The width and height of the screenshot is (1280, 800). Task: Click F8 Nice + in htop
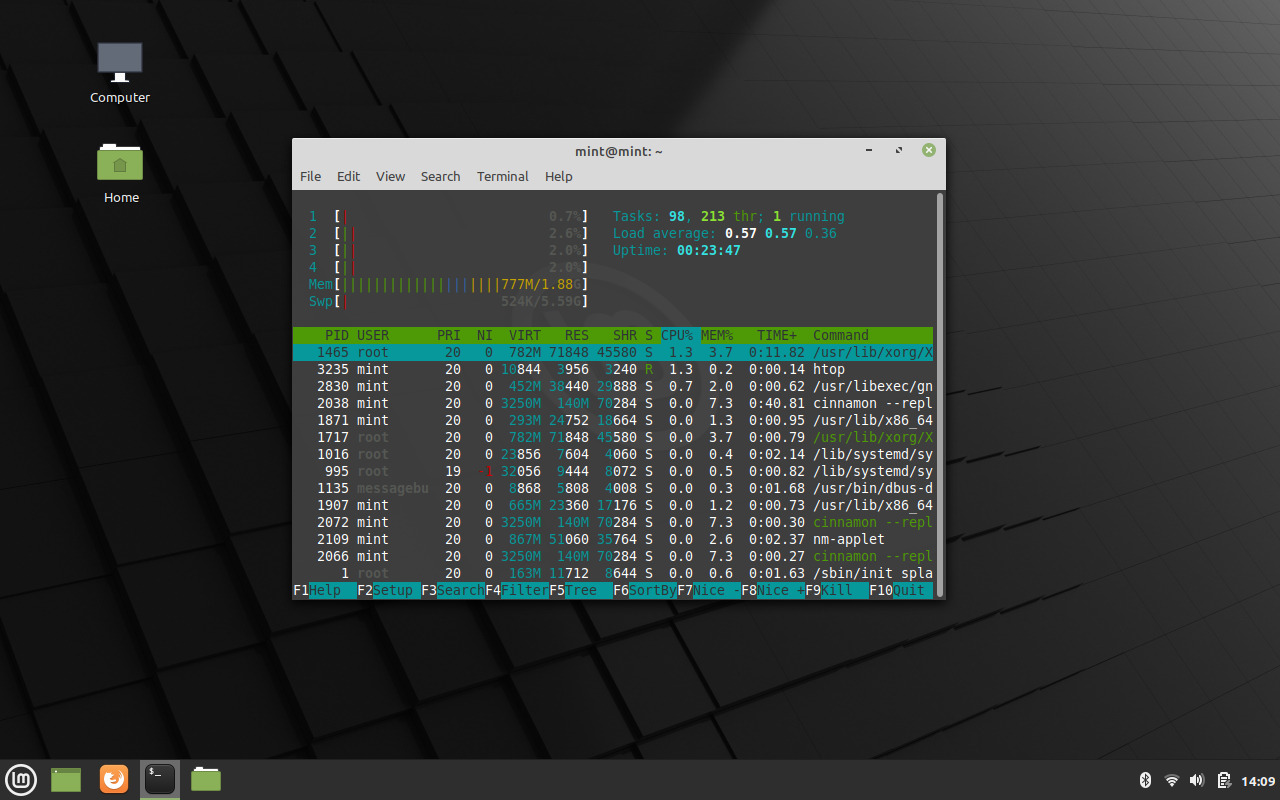click(773, 590)
